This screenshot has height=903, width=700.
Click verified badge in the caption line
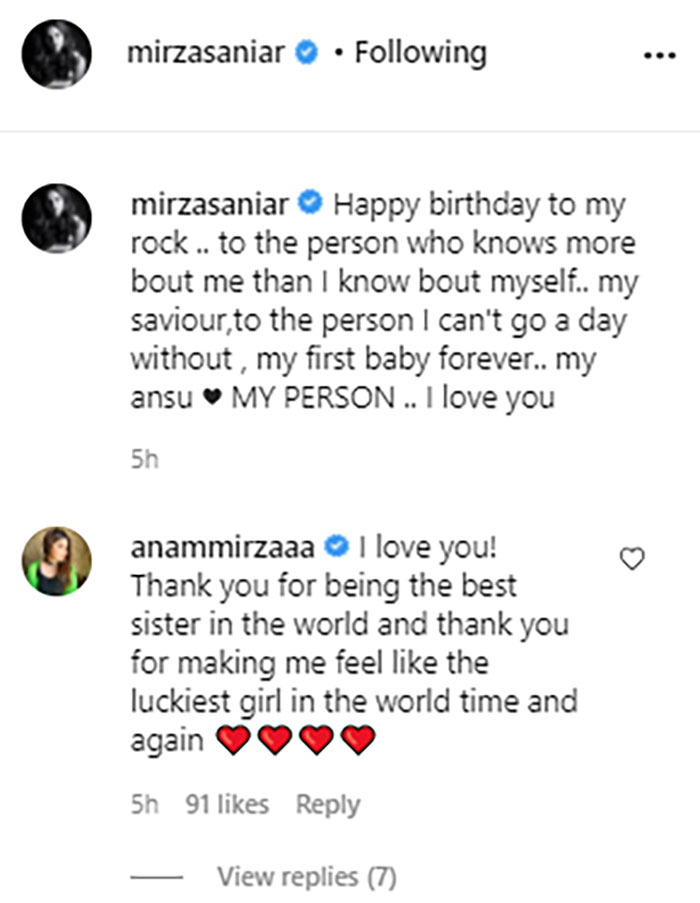pyautogui.click(x=312, y=205)
